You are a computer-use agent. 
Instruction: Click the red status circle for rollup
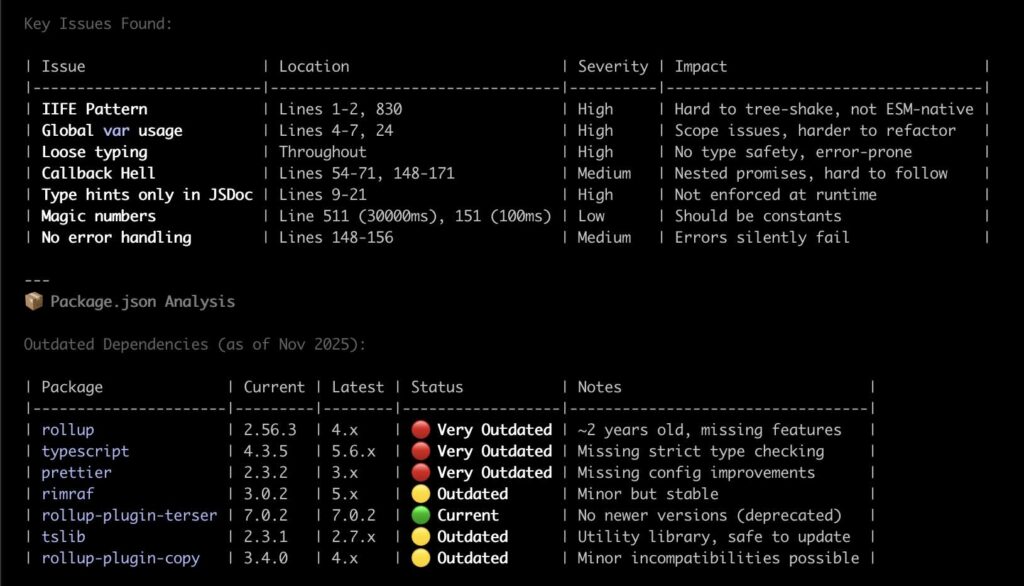point(420,430)
